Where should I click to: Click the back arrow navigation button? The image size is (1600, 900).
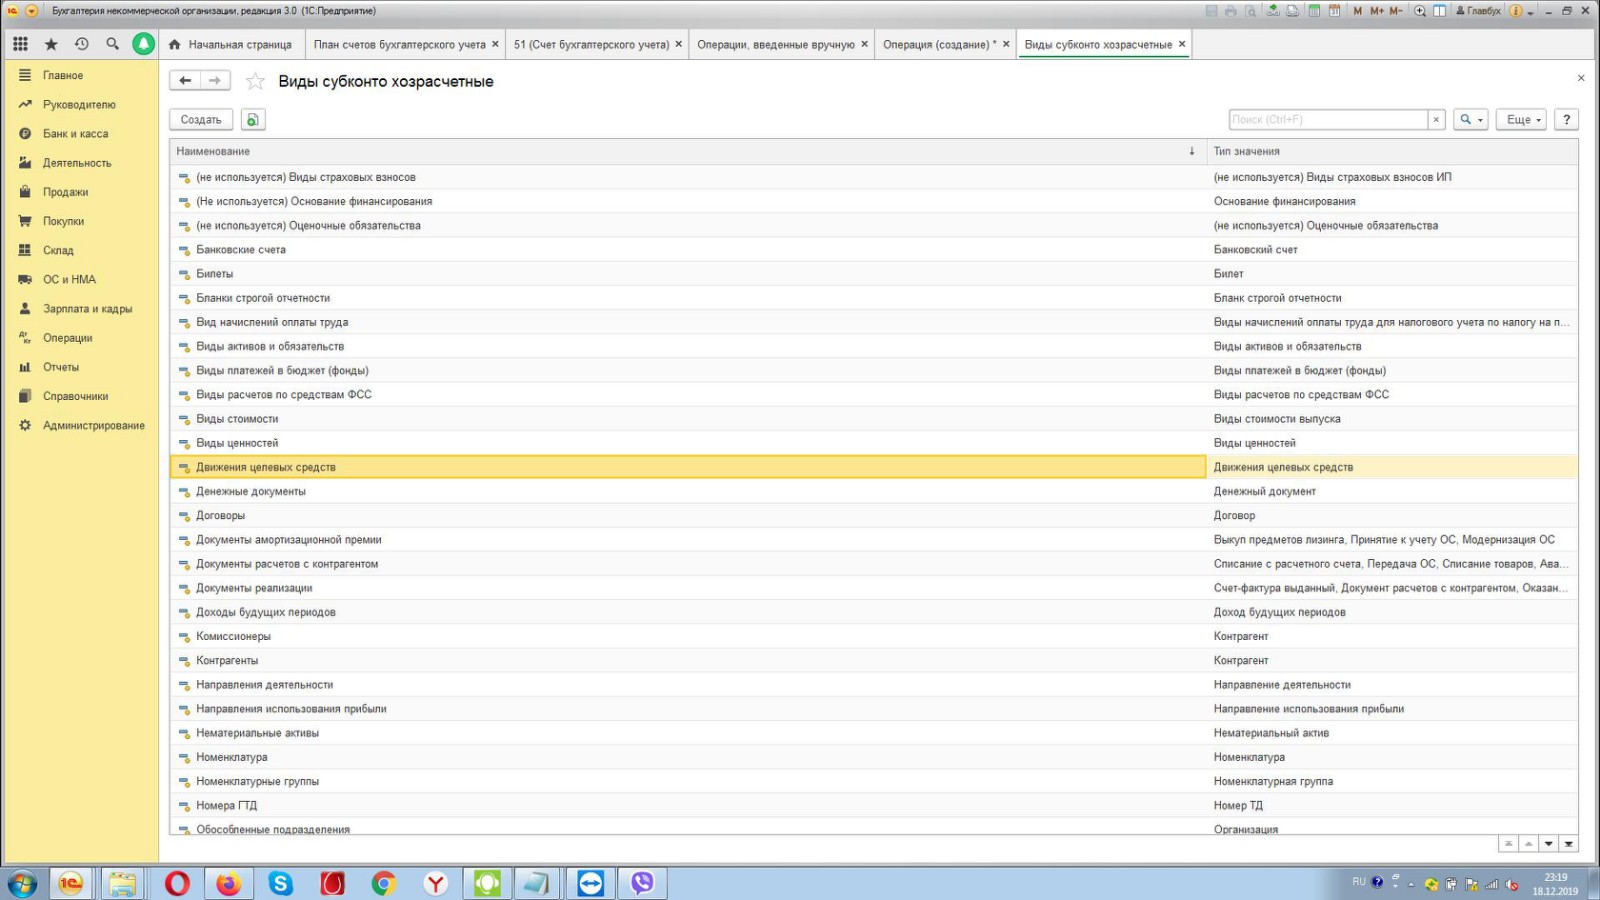click(185, 81)
